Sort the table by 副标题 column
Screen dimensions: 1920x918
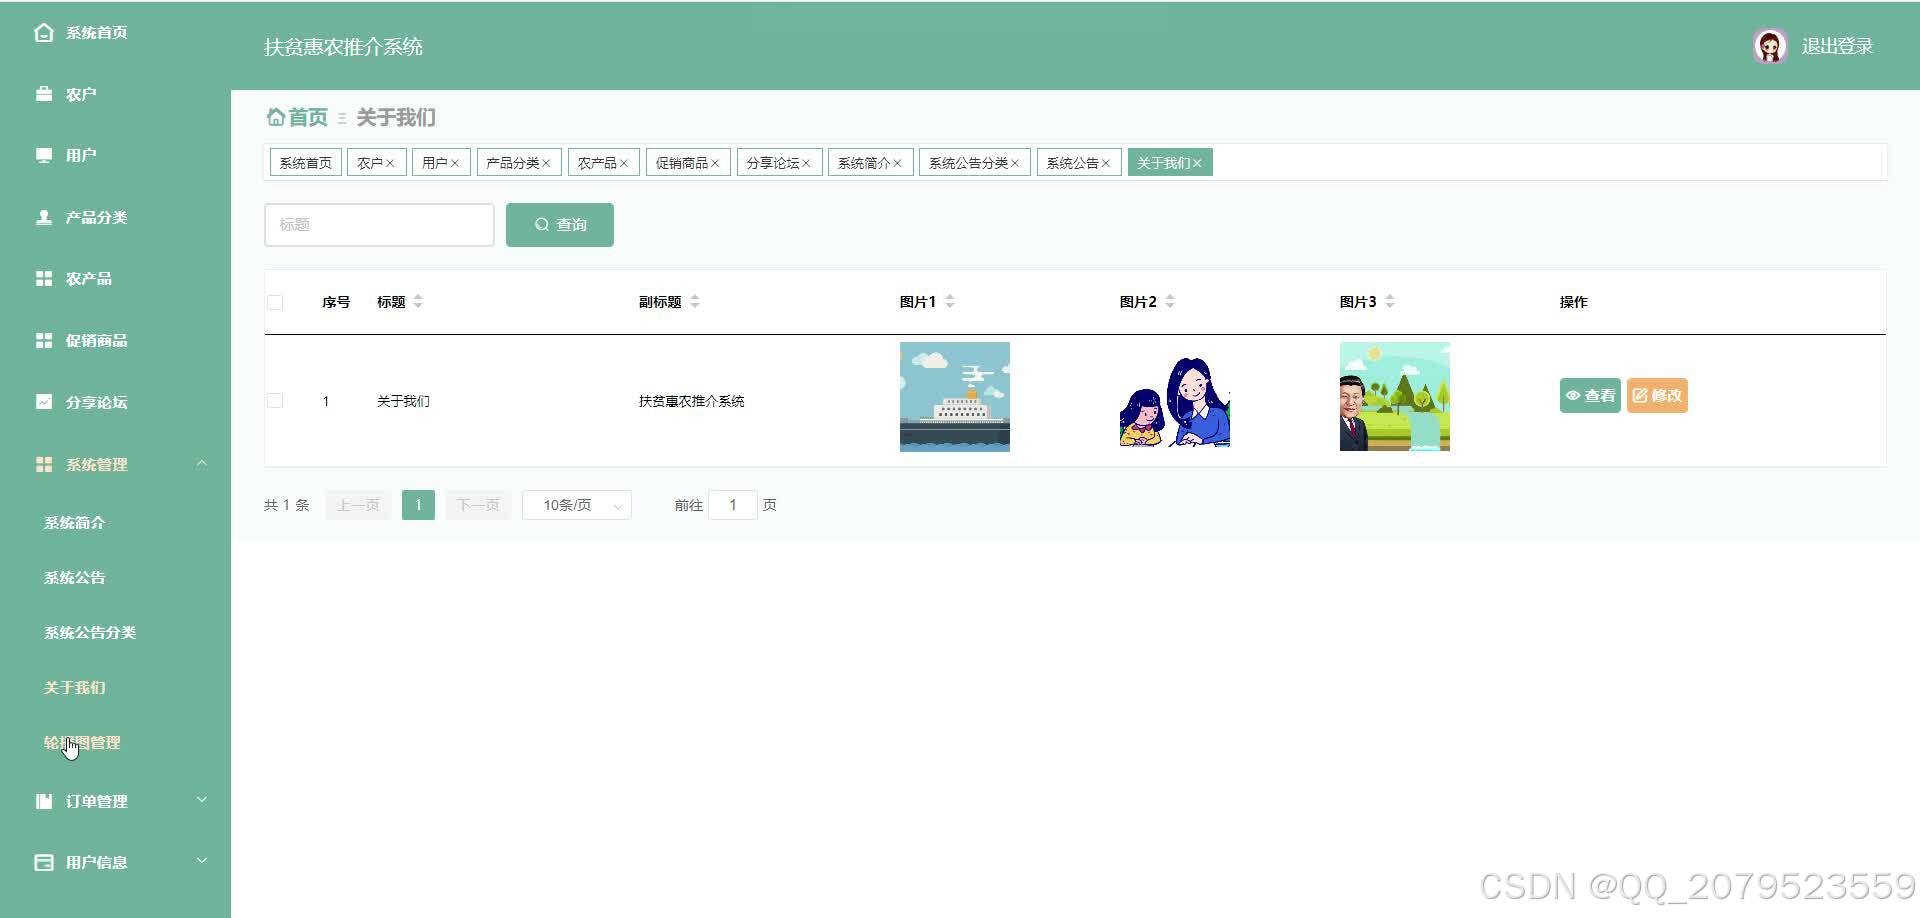point(695,301)
